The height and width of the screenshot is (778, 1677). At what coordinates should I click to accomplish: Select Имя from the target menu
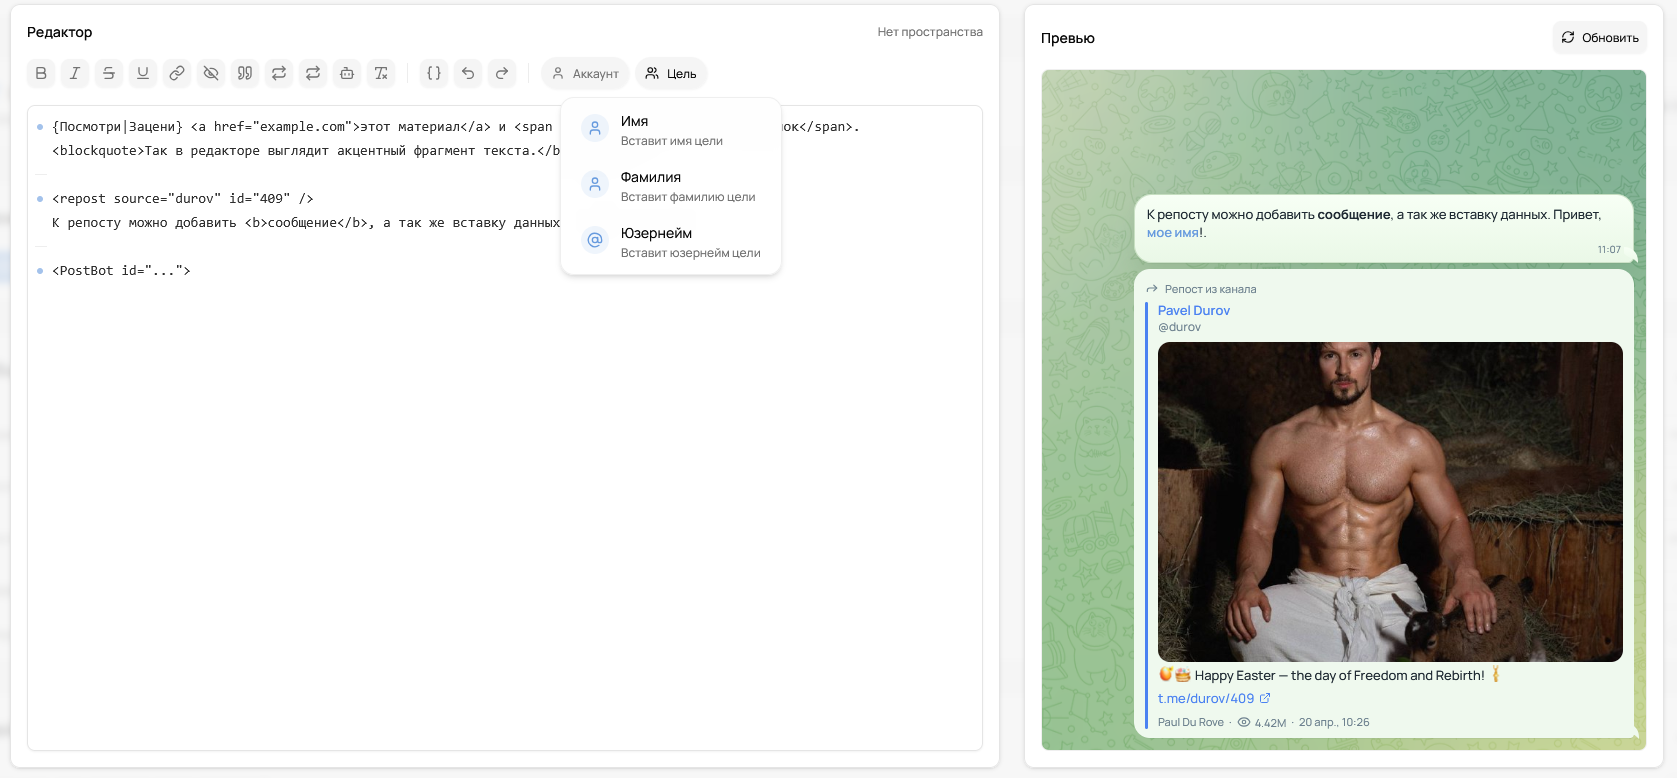tap(671, 130)
